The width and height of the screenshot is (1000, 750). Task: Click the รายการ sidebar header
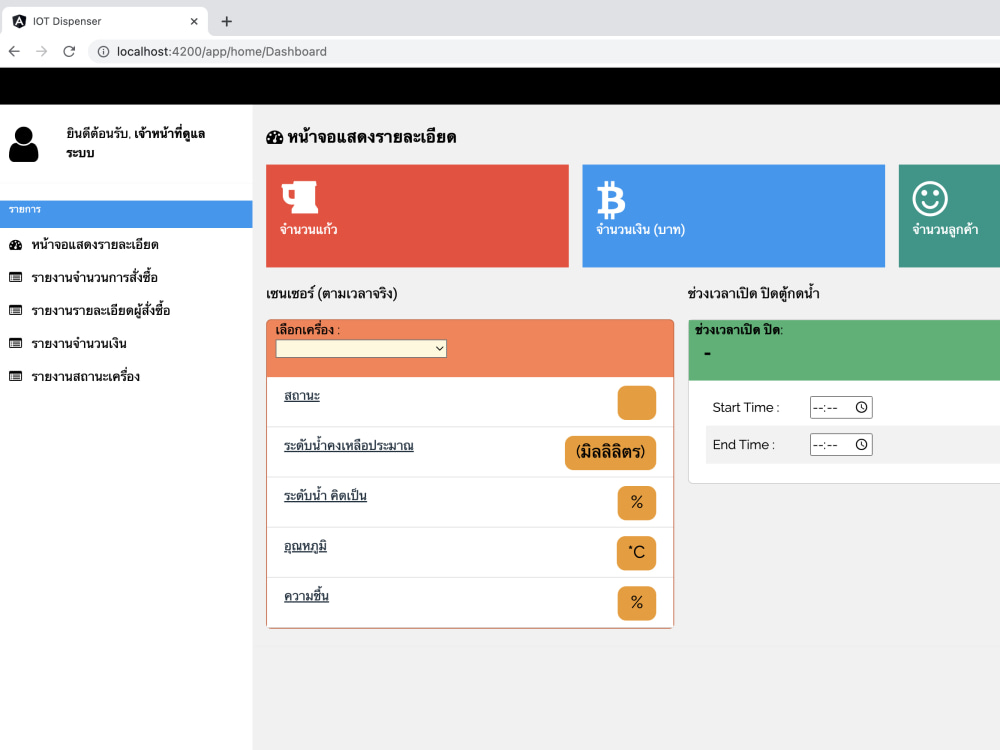point(126,214)
